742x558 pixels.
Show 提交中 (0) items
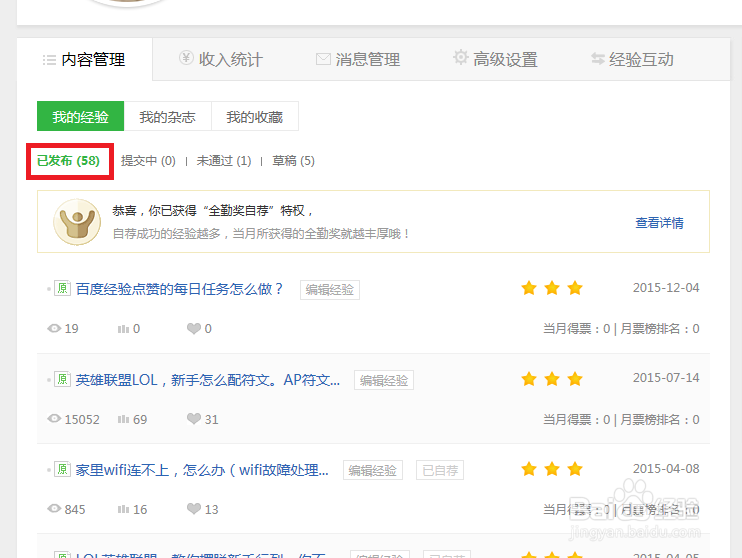148,161
